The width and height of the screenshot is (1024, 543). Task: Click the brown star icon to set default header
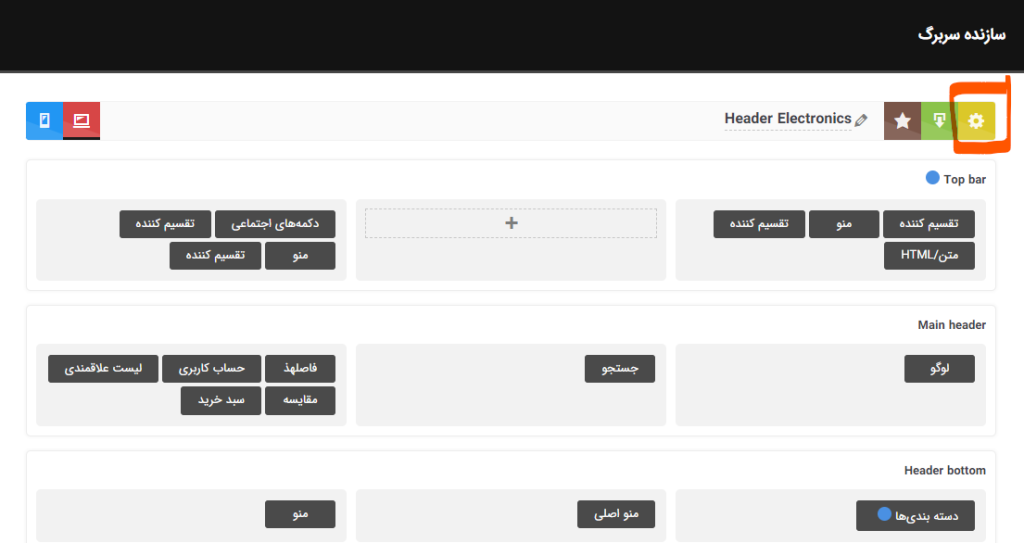coord(903,121)
